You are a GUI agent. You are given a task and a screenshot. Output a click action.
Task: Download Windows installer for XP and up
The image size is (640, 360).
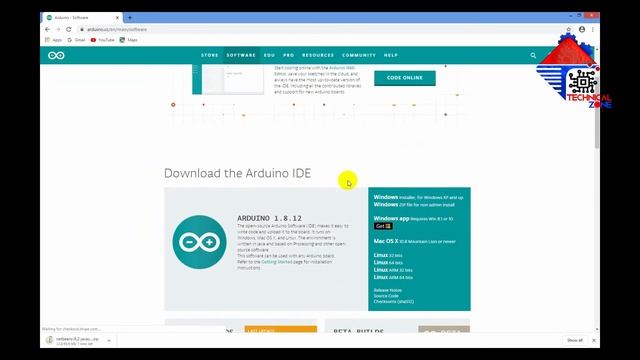[418, 197]
